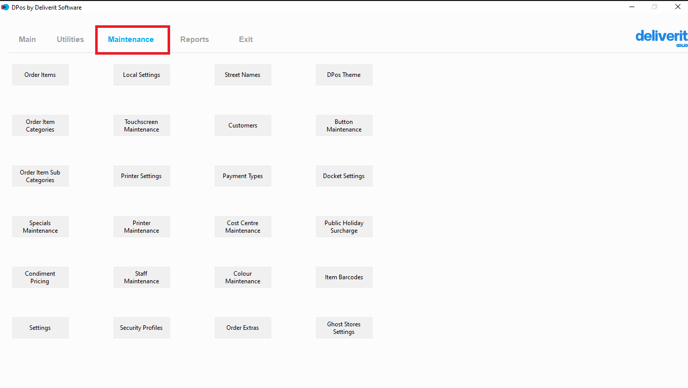Open Order Item Sub Categories

[x=40, y=176]
